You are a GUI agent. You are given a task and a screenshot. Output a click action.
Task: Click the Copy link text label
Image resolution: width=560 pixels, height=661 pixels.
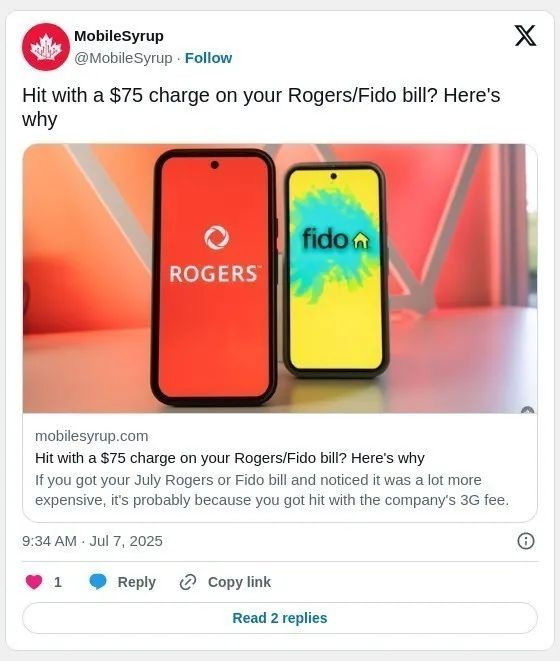tap(239, 582)
